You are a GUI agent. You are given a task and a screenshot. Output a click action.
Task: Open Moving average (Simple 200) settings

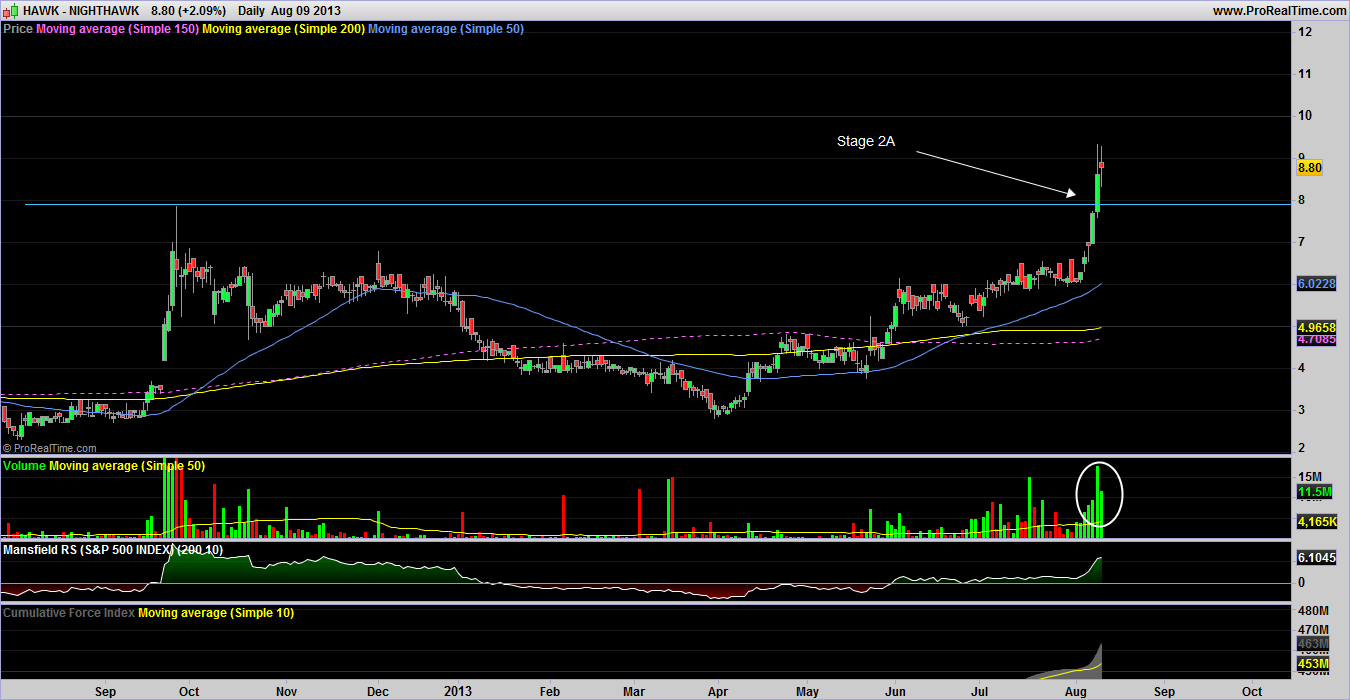click(283, 29)
